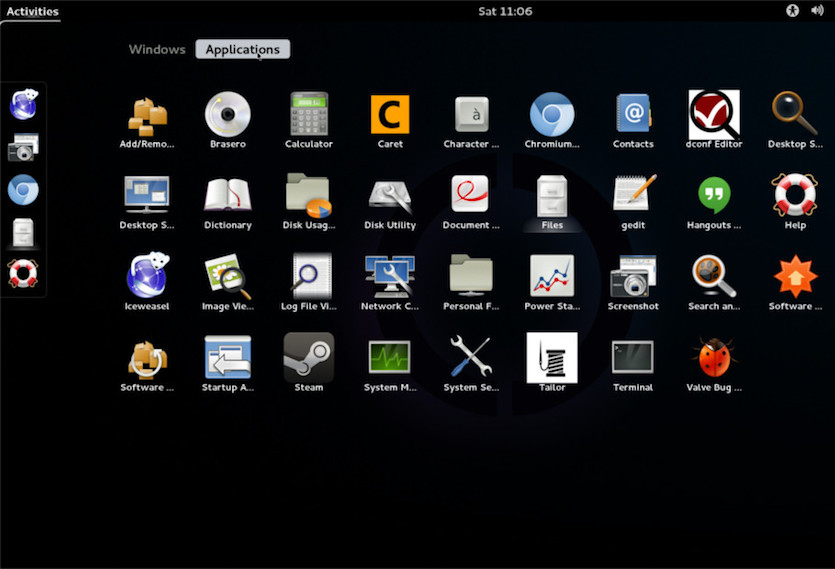
Task: Open Help from the dash
Action: pos(23,273)
